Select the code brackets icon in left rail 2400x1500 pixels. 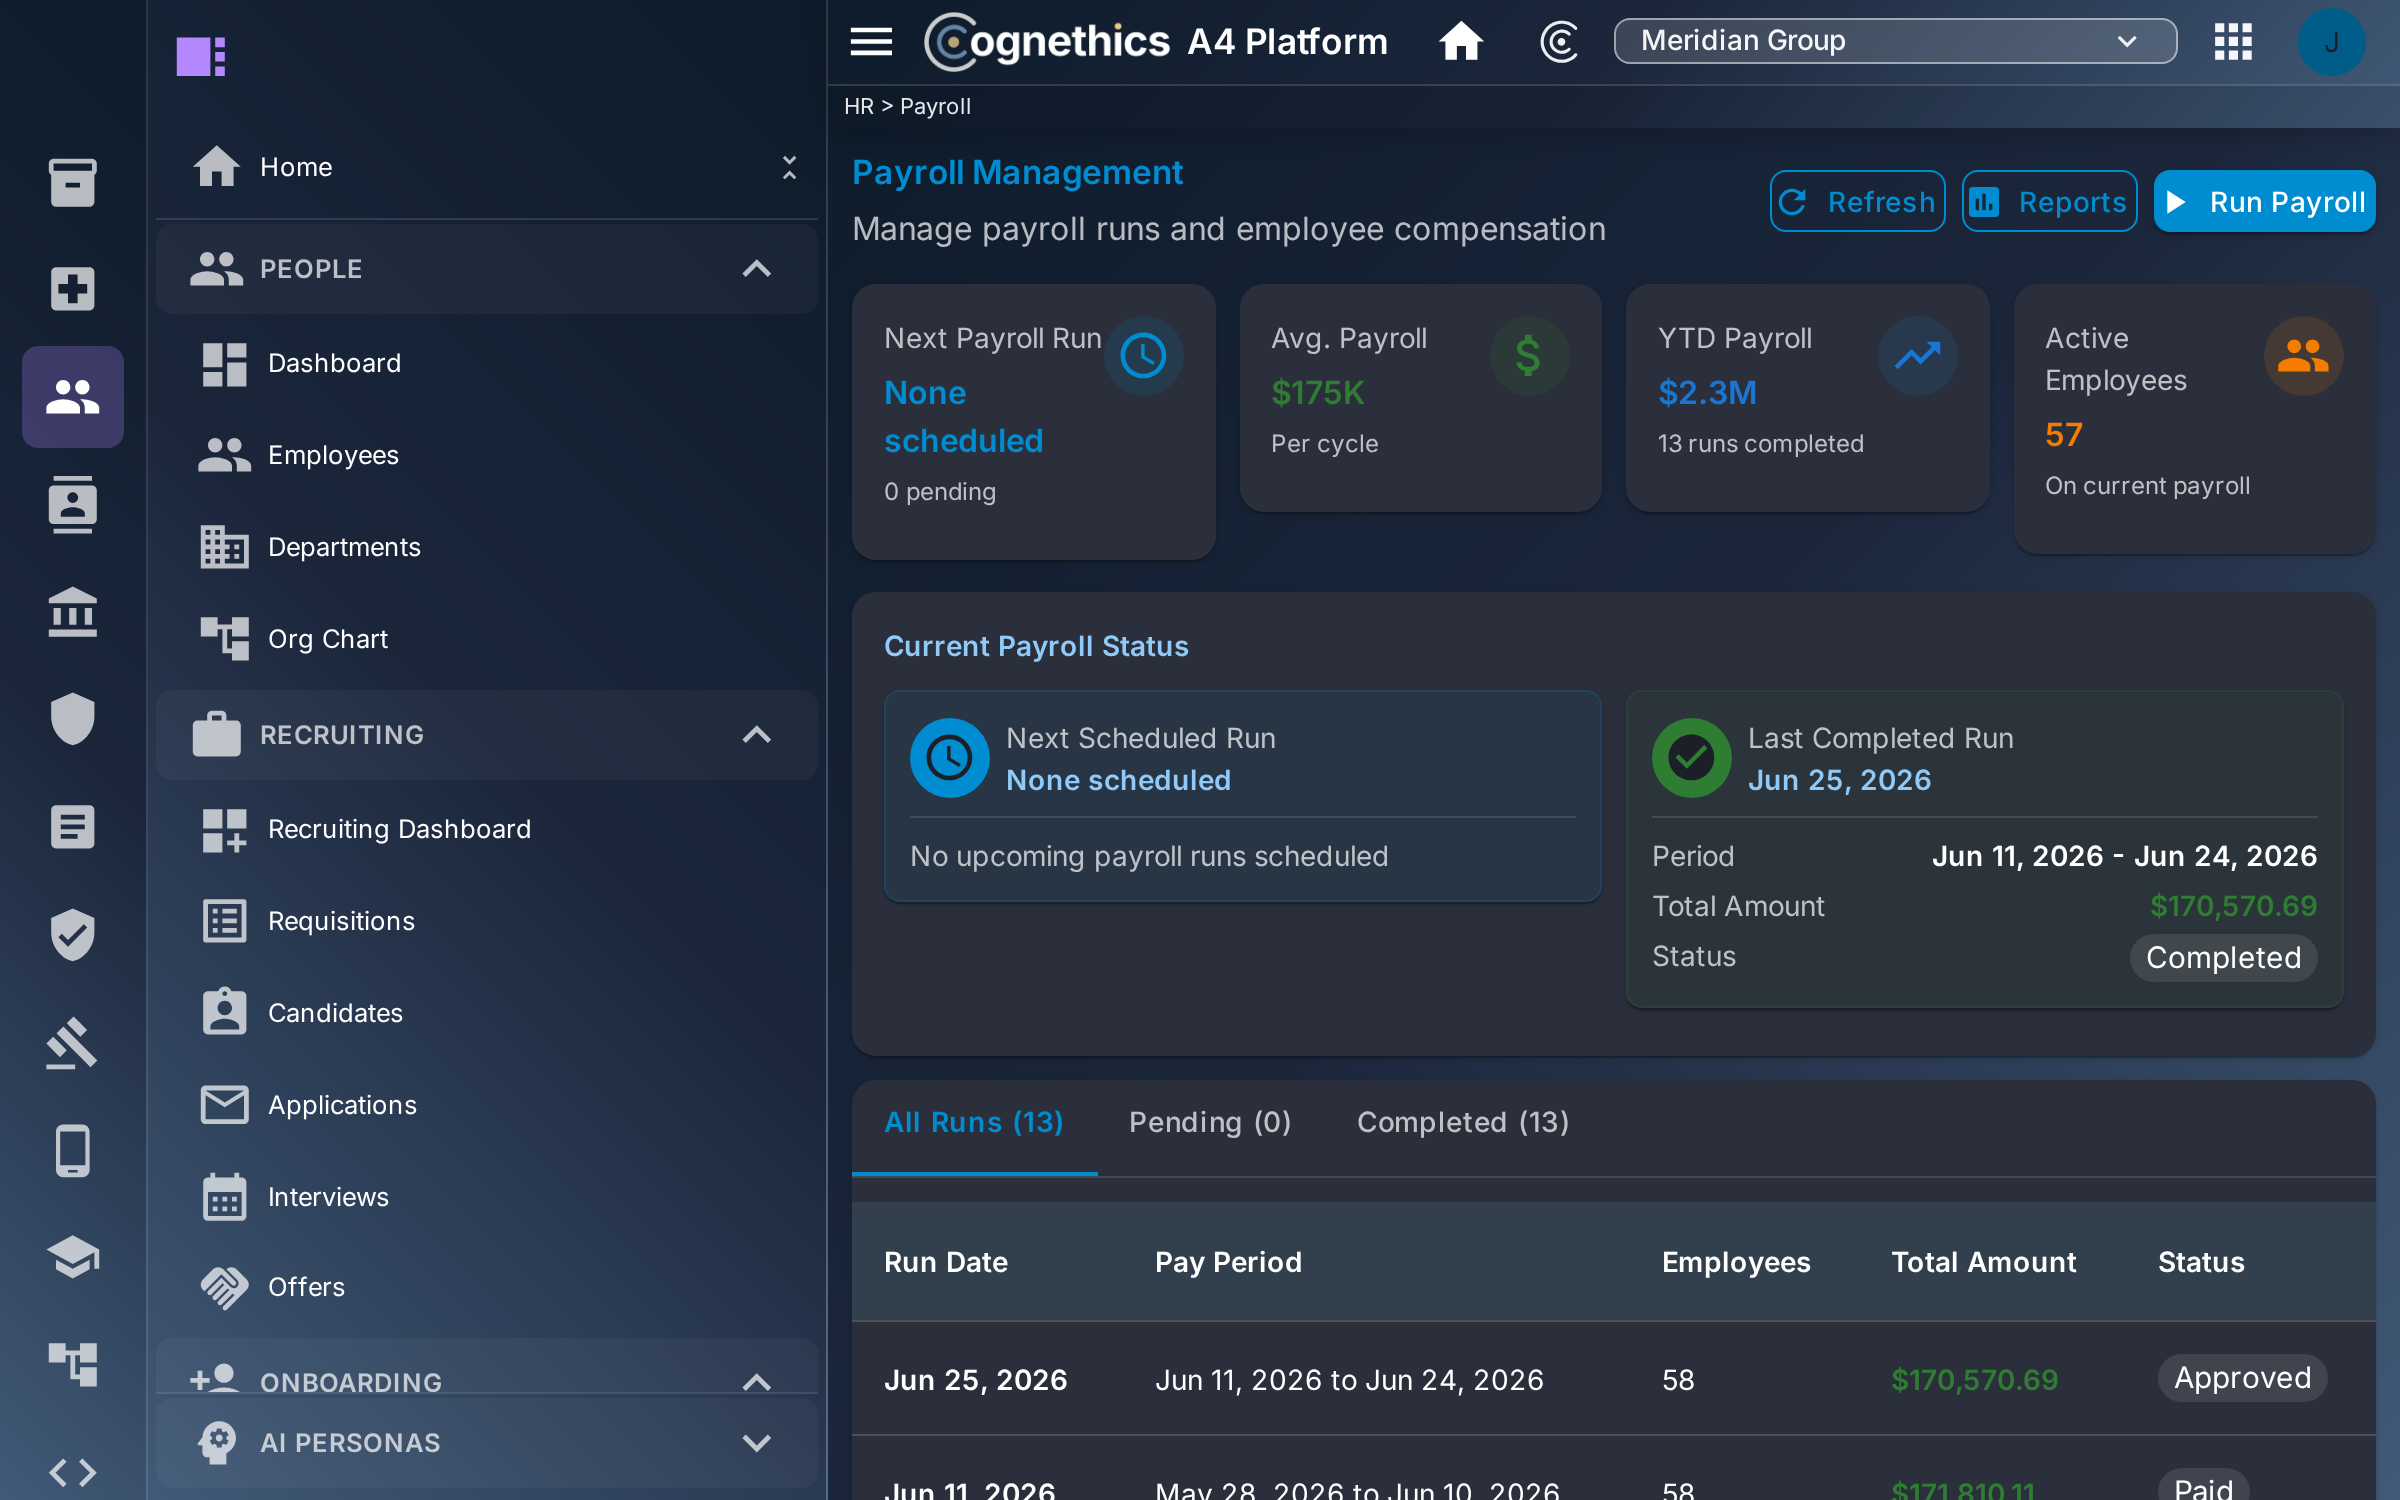[72, 1472]
